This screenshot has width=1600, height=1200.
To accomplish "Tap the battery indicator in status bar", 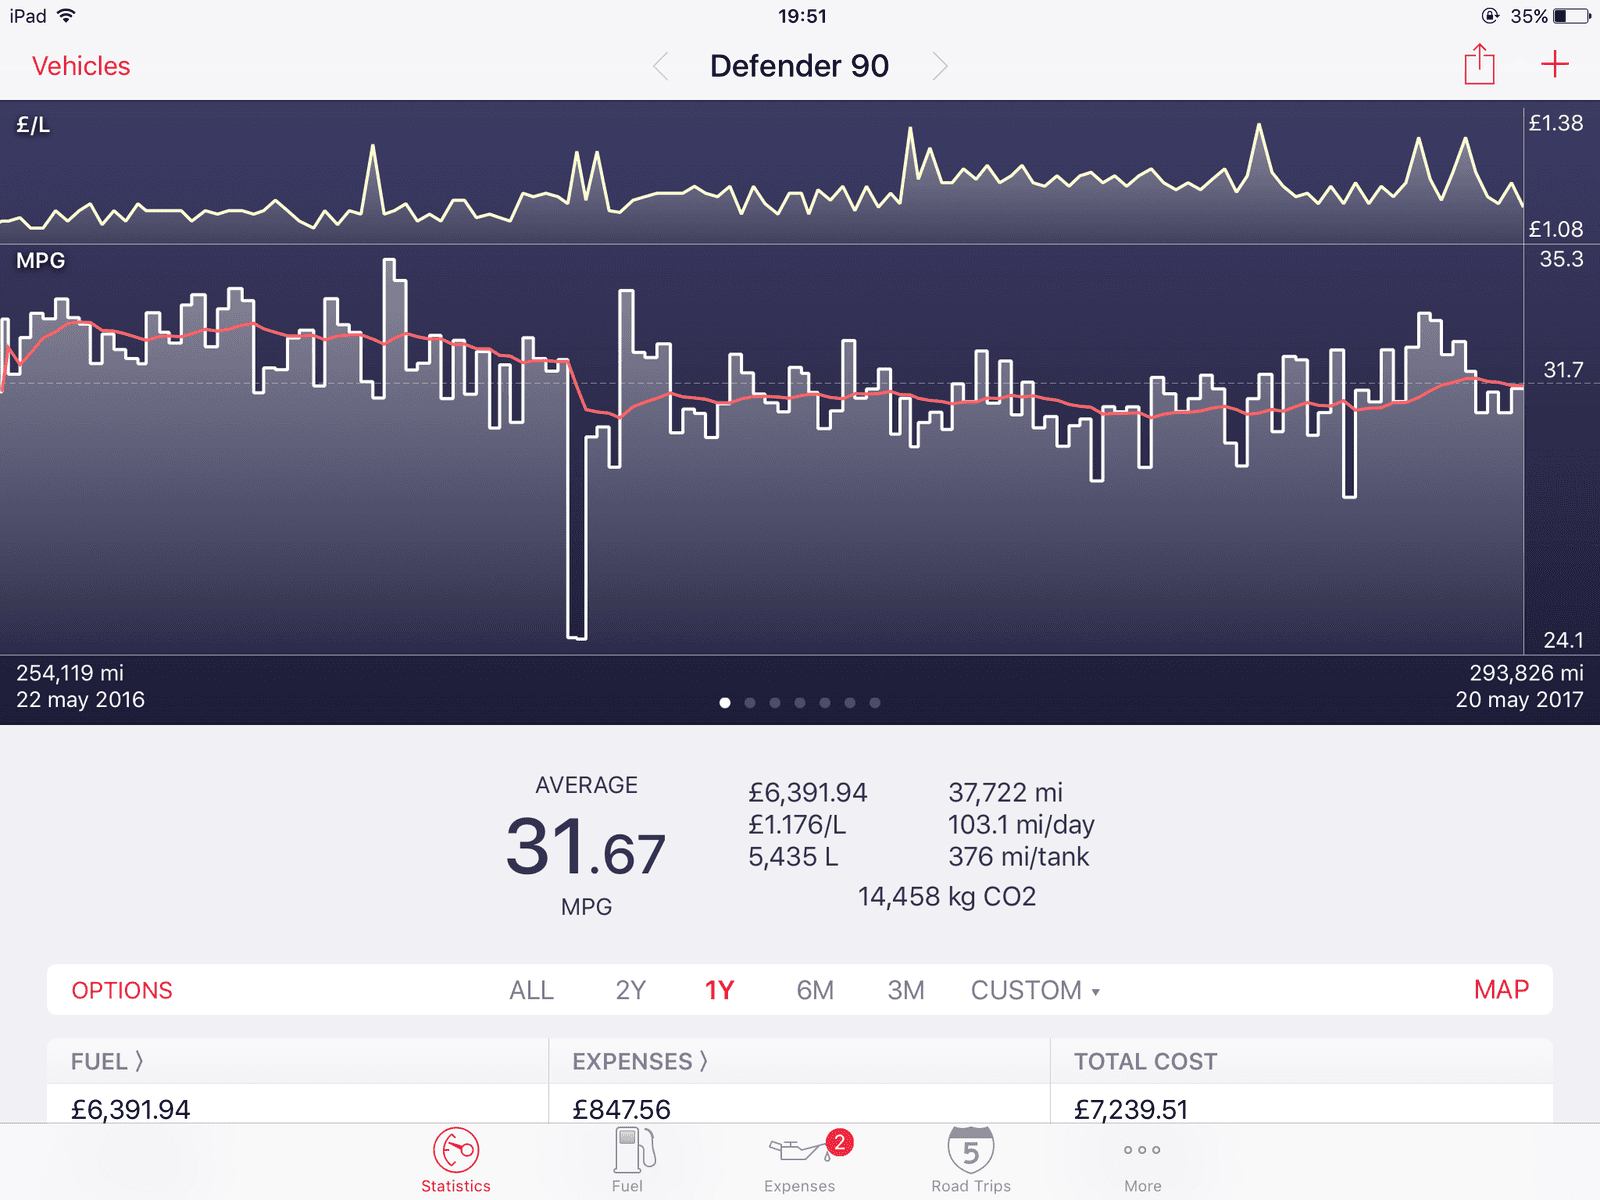I will click(x=1572, y=16).
